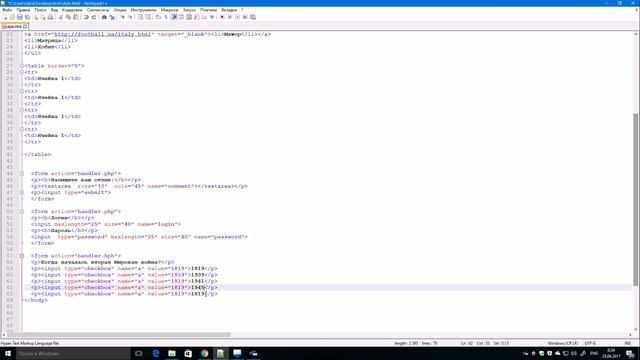Toggle the highlighted indent guide icon
This screenshot has width=640, height=360.
coord(173,17)
